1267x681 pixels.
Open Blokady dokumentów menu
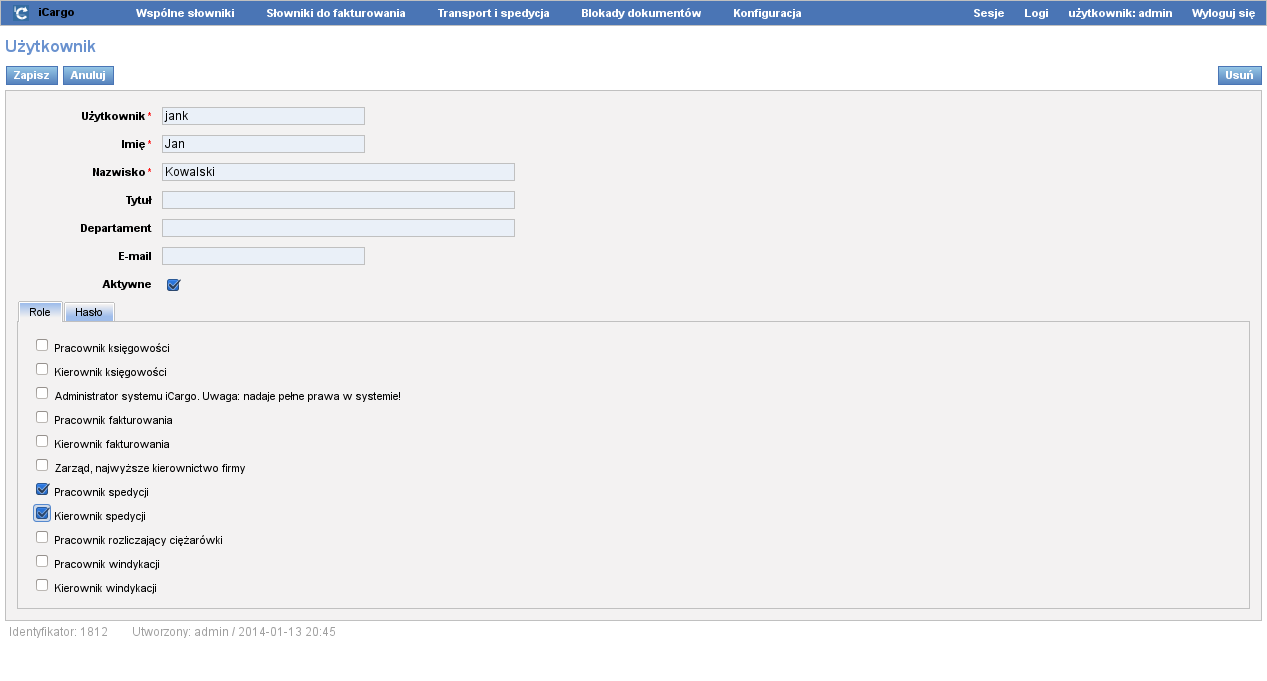[641, 13]
